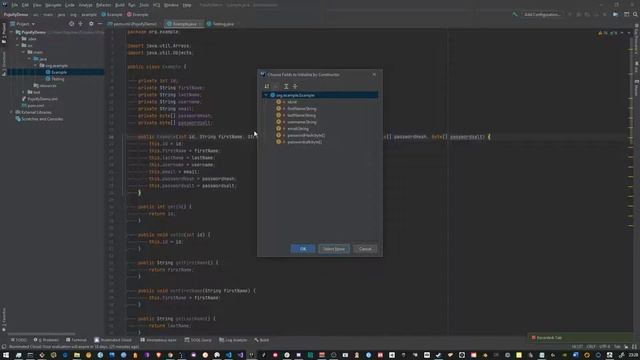Click Select None in the dialog
640x360 pixels.
tap(334, 249)
